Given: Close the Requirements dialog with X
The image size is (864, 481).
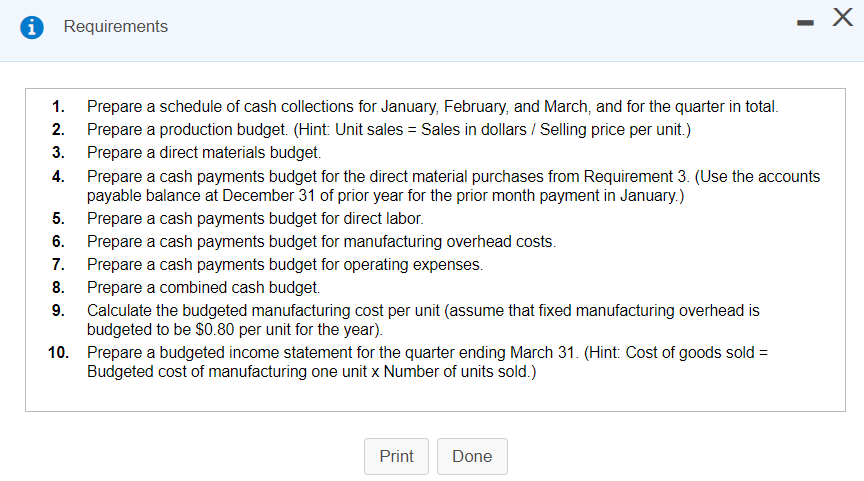Looking at the screenshot, I should coord(843,17).
